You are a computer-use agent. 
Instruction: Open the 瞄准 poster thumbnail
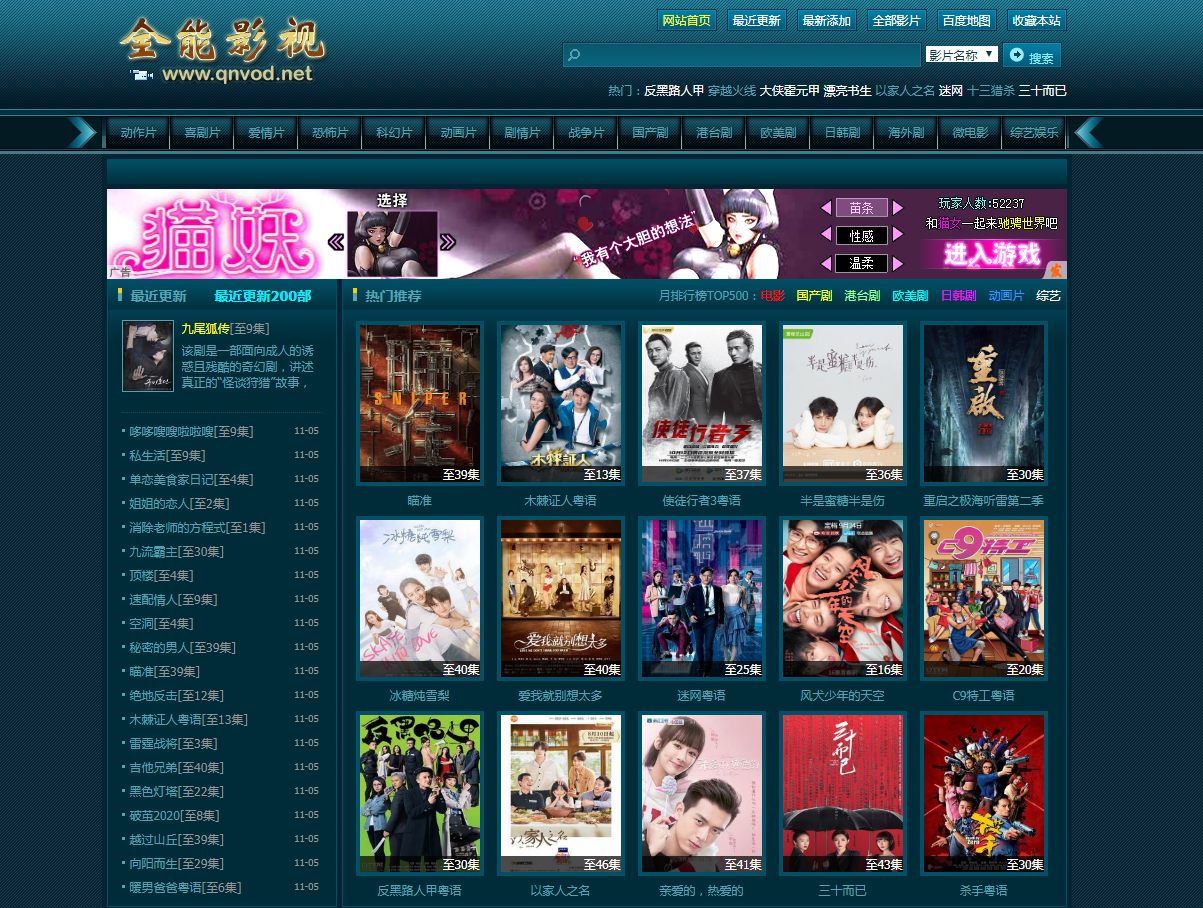(x=420, y=404)
